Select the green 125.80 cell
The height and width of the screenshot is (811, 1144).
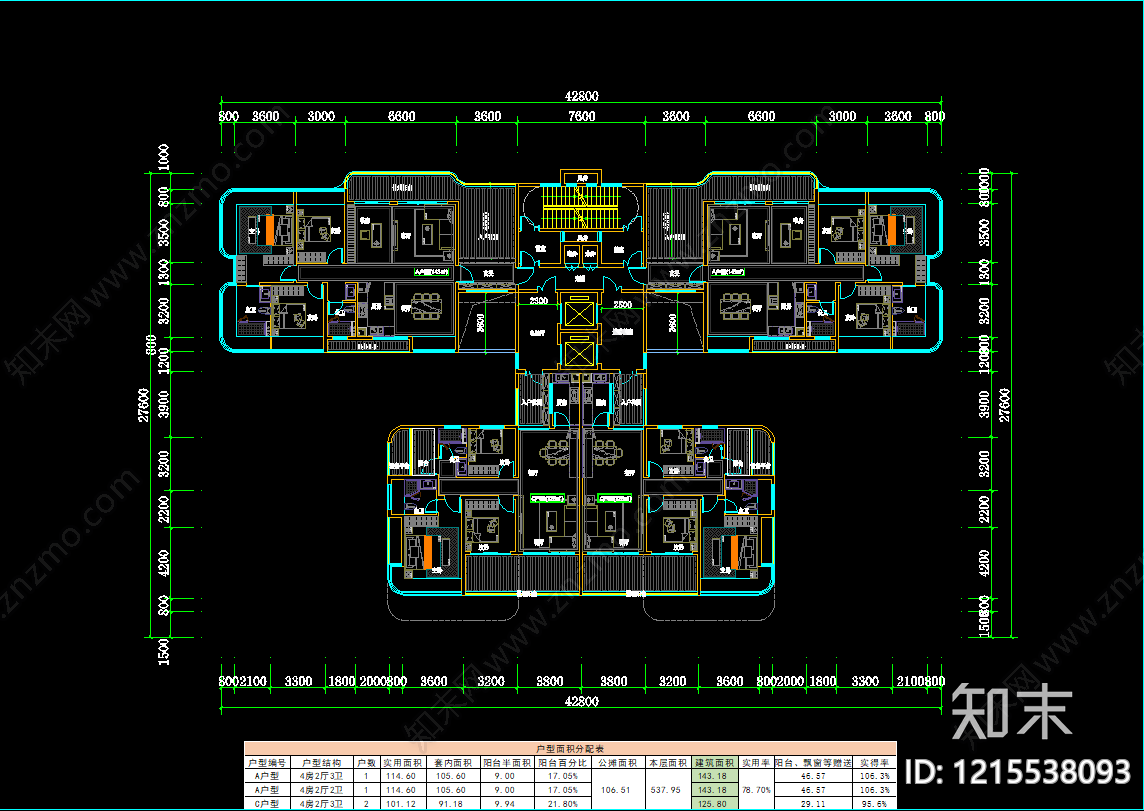714,803
